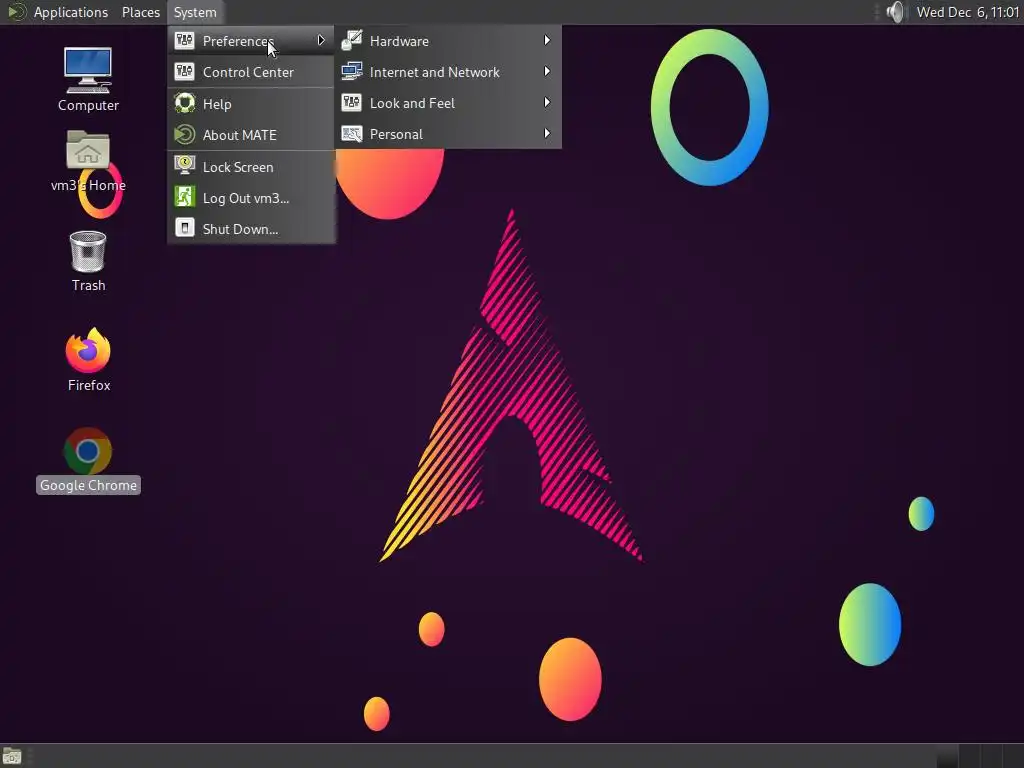Expand the Preferences submenu arrow
The image size is (1024, 768).
coord(321,40)
